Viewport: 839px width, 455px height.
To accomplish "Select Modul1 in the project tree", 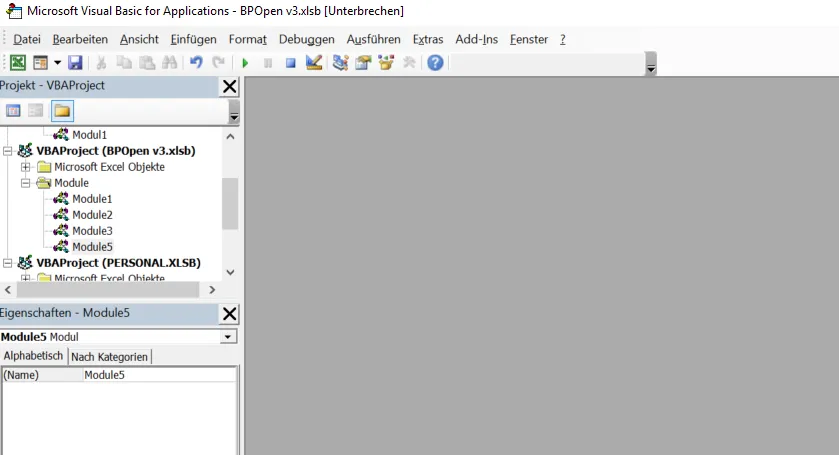I will pos(89,135).
